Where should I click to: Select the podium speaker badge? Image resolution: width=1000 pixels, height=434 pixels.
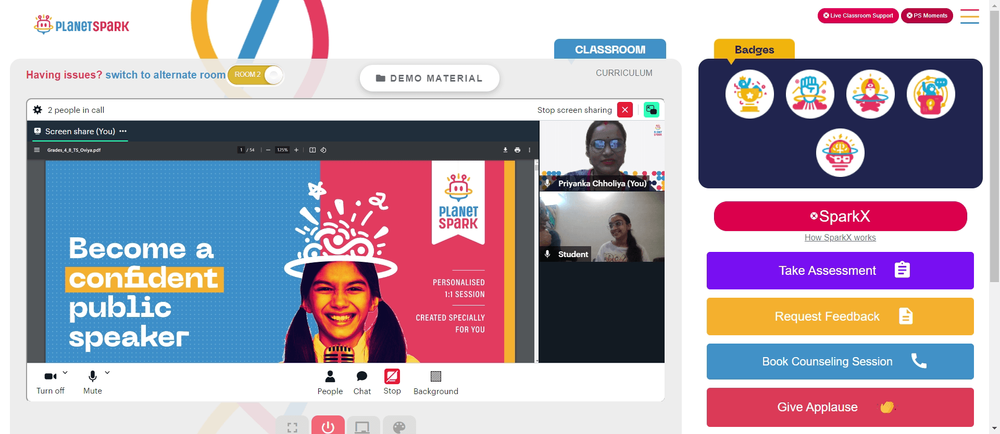point(930,94)
